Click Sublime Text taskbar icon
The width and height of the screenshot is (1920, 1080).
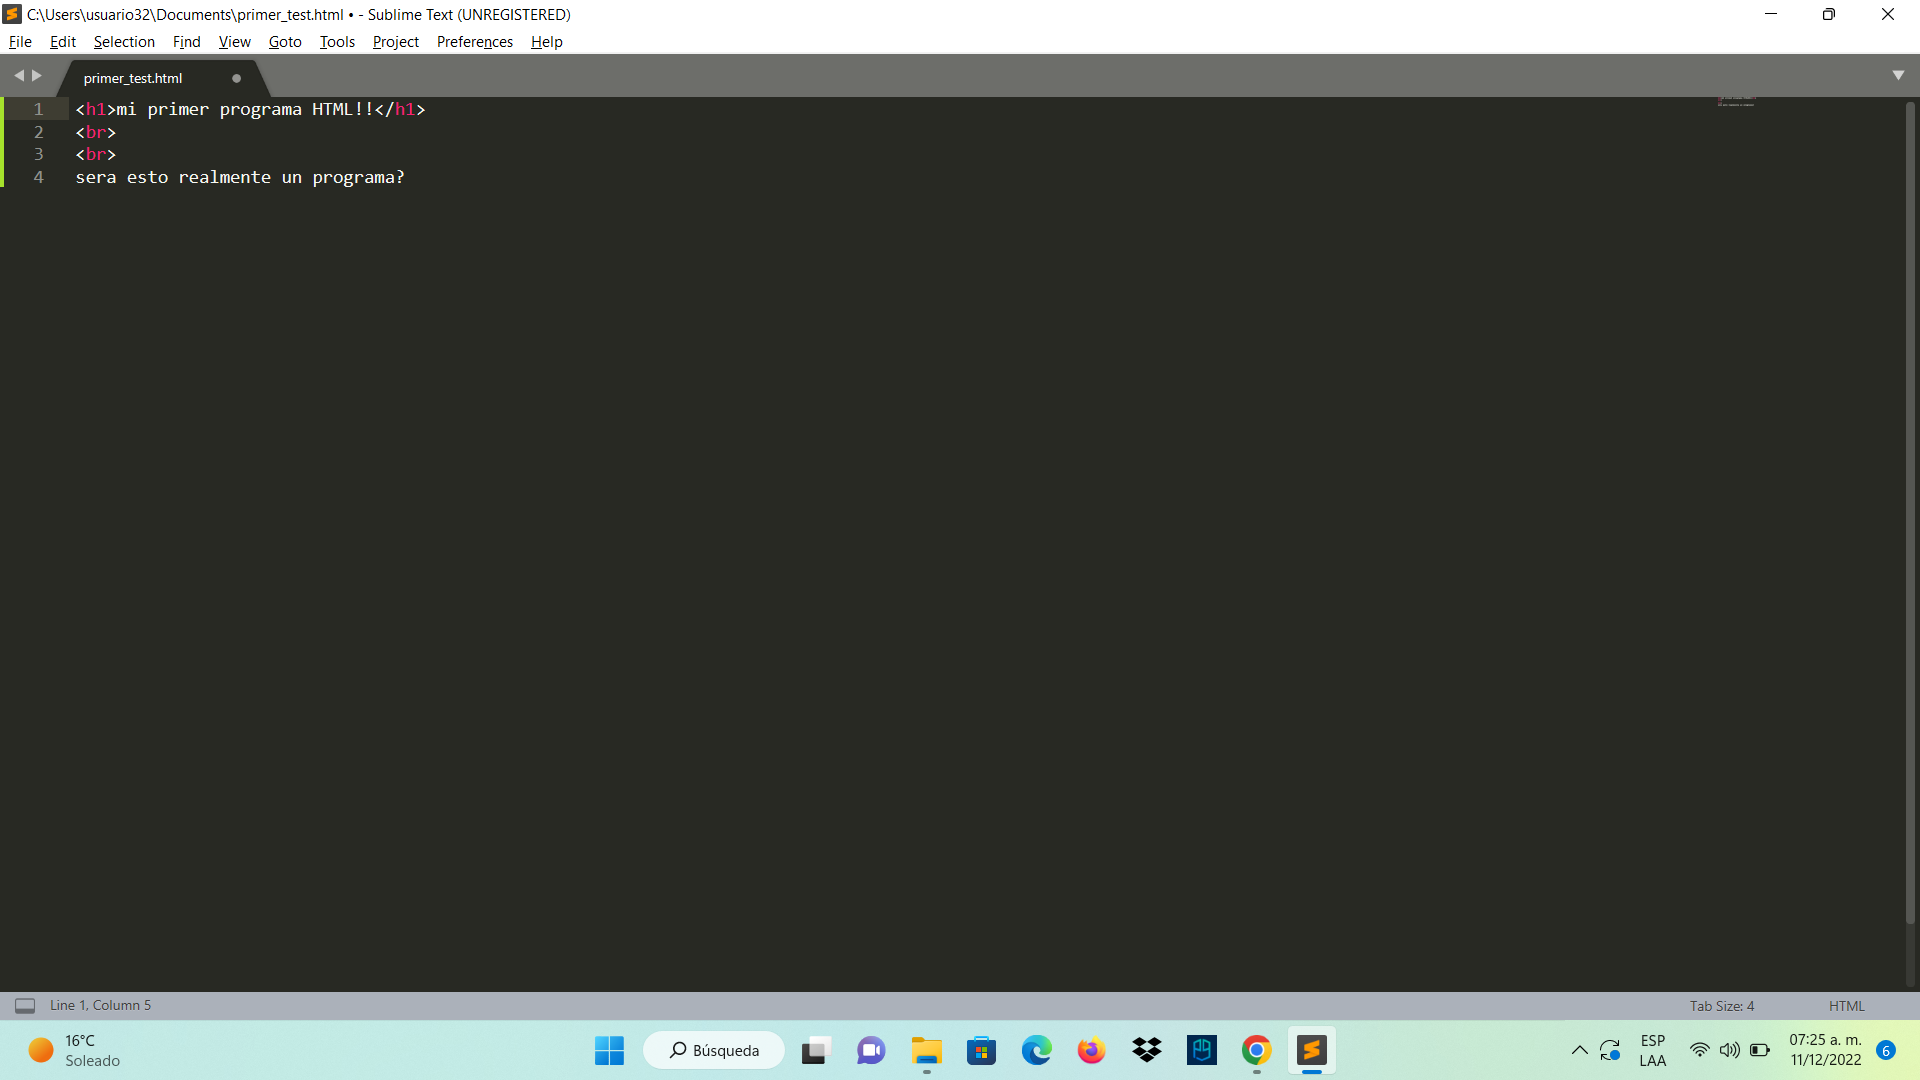tap(1312, 1050)
